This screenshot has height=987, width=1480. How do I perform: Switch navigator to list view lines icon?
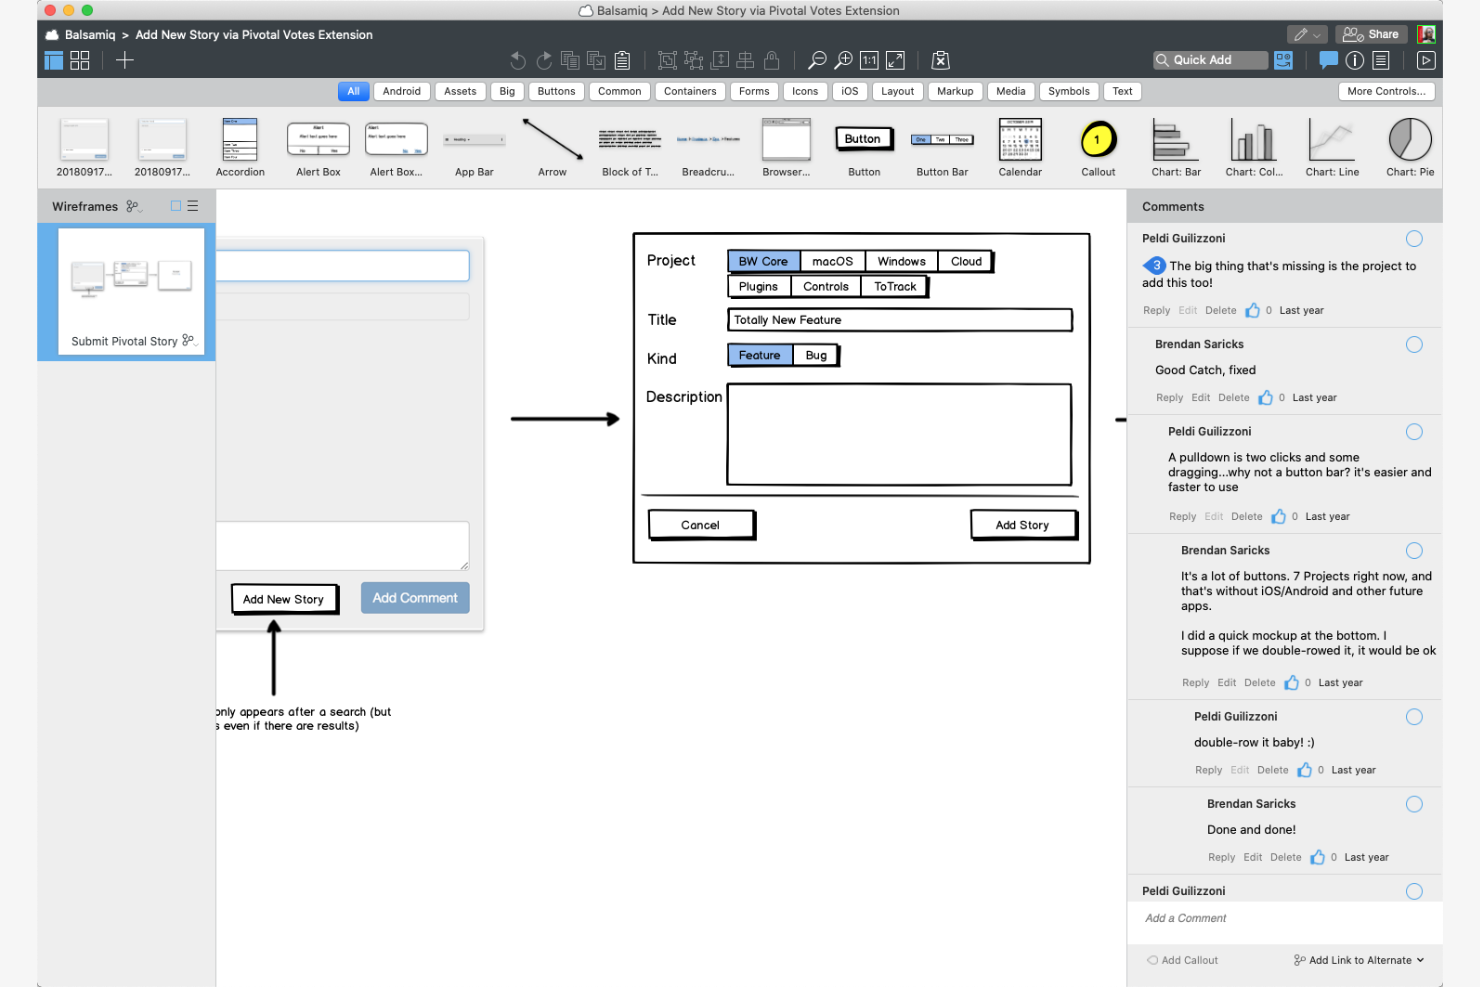(193, 206)
